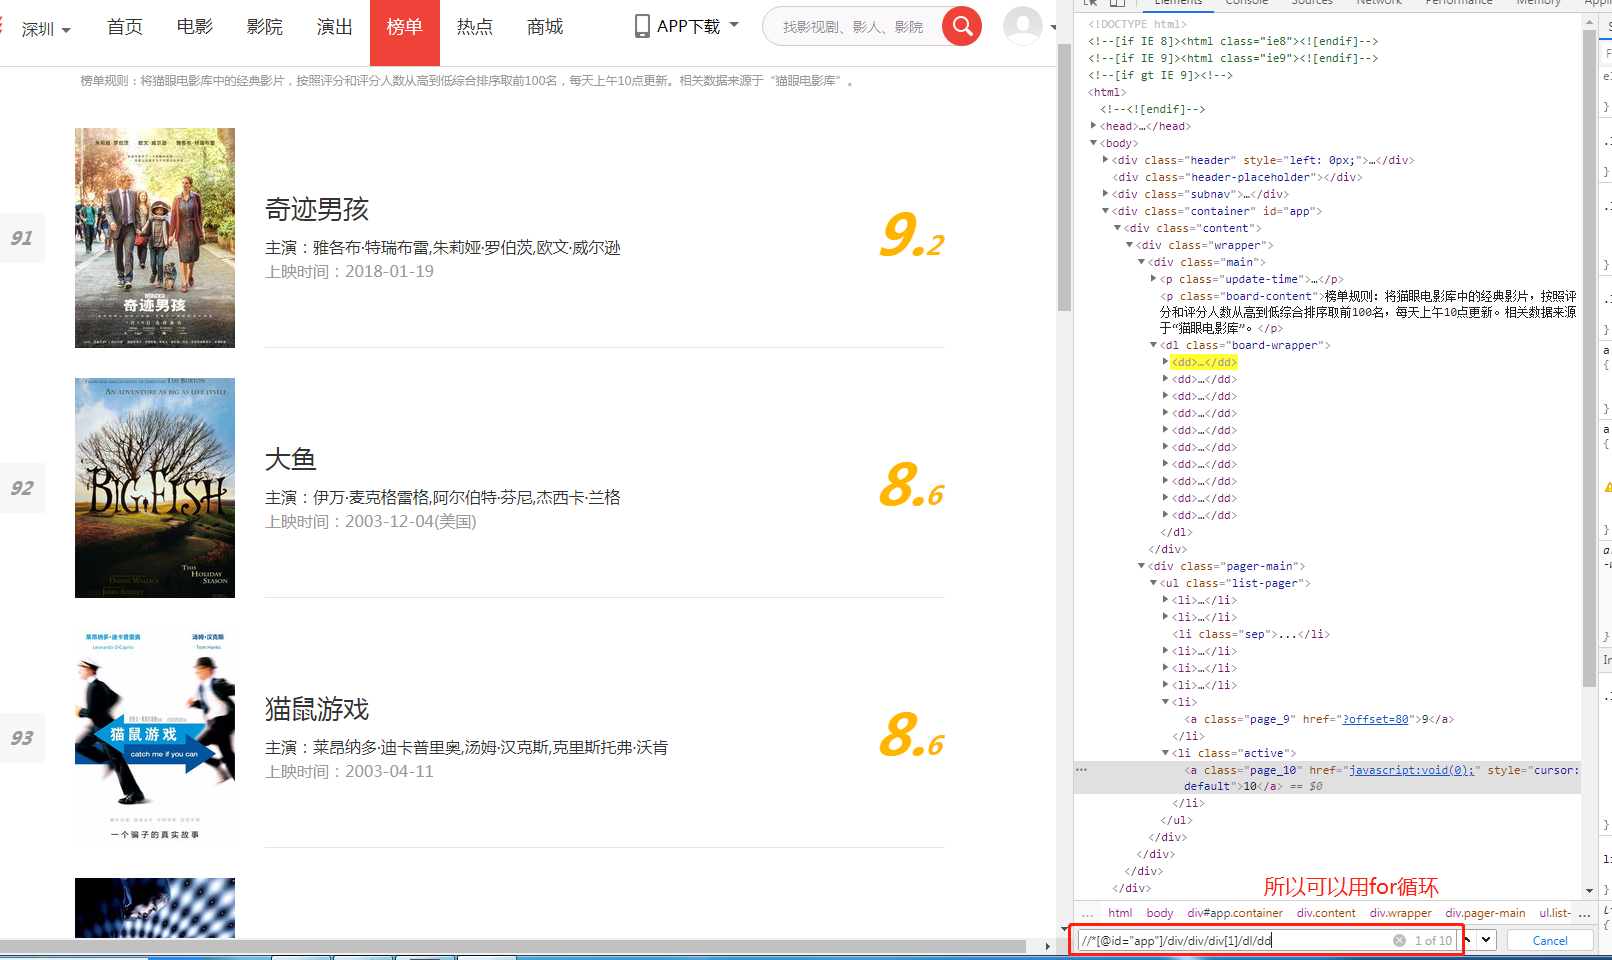The image size is (1612, 960).
Task: Open the 深圳 city selector
Action: click(x=46, y=29)
